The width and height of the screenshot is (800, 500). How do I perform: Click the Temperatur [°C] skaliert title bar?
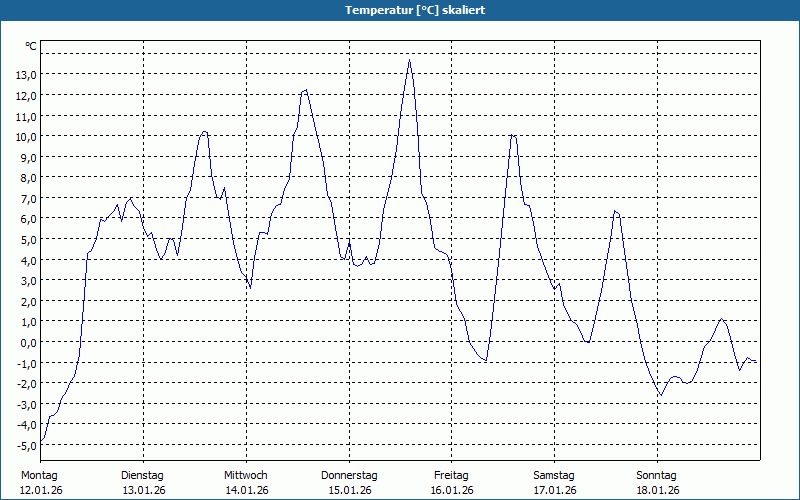[x=400, y=10]
